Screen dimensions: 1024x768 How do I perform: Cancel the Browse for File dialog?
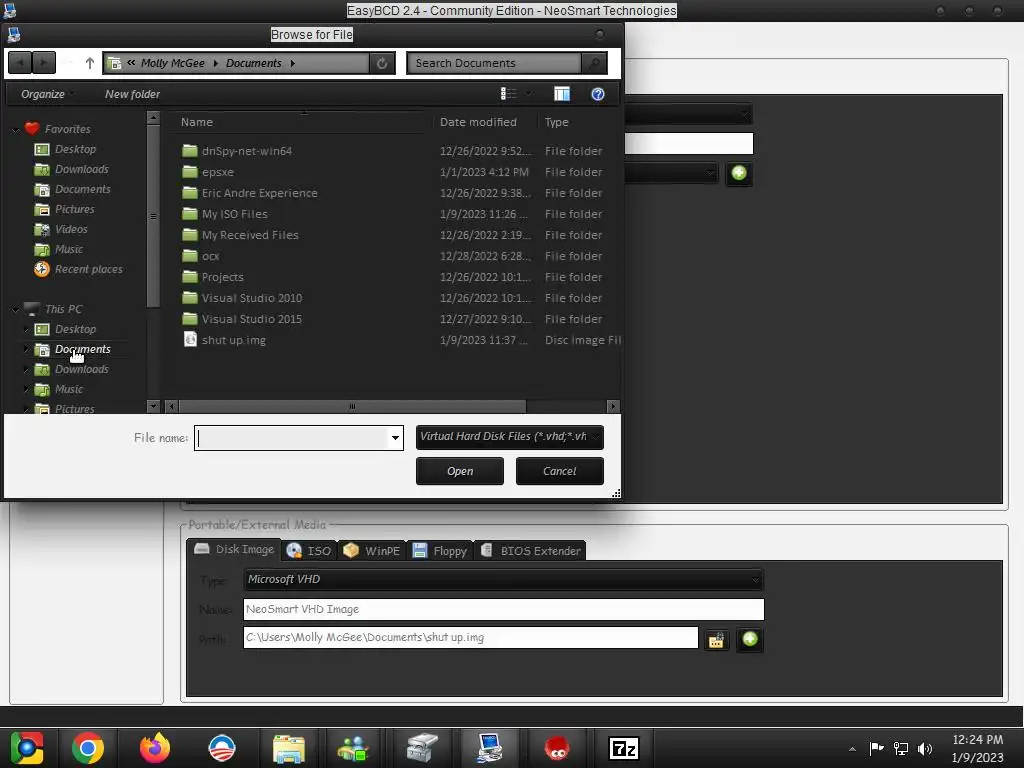560,471
